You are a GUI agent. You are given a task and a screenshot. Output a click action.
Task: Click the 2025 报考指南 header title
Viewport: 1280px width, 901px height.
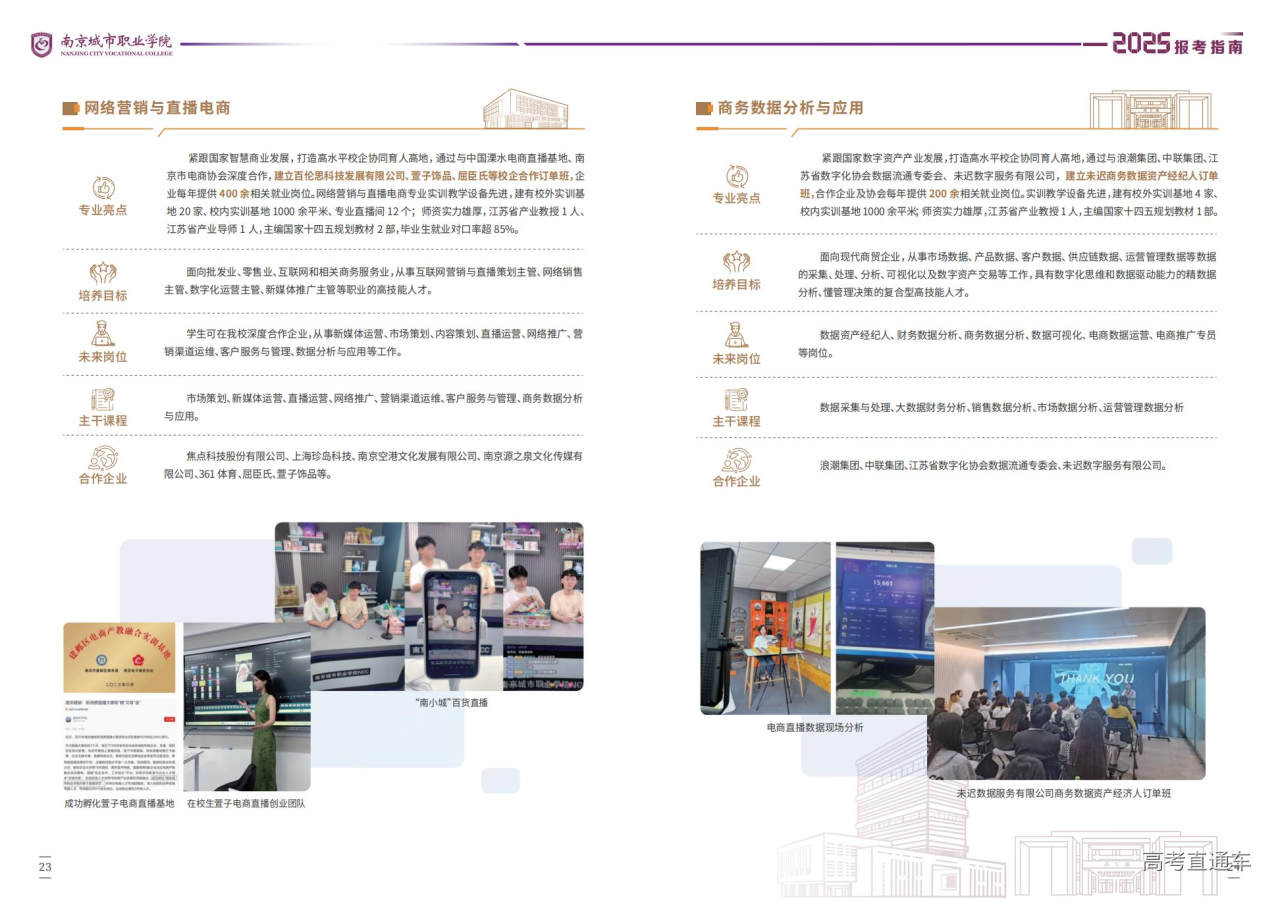pyautogui.click(x=1177, y=44)
